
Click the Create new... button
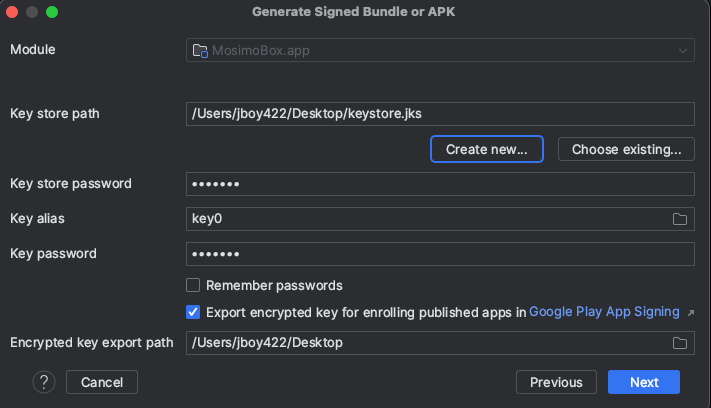point(486,149)
